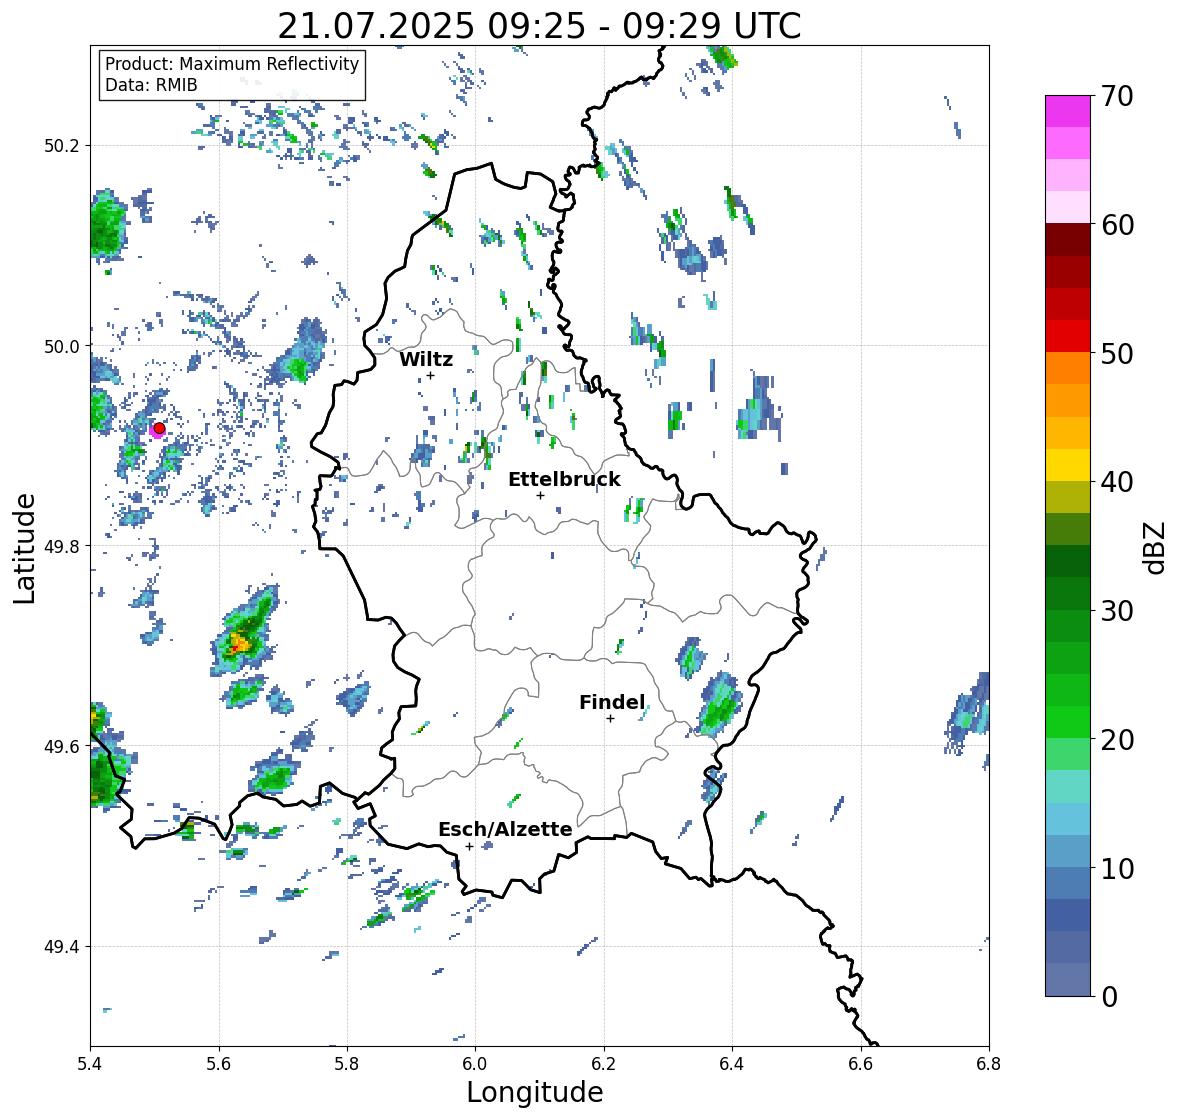Click the 'Product: Maximum Reflectivity' legend text
The width and height of the screenshot is (1179, 1117).
(x=232, y=64)
